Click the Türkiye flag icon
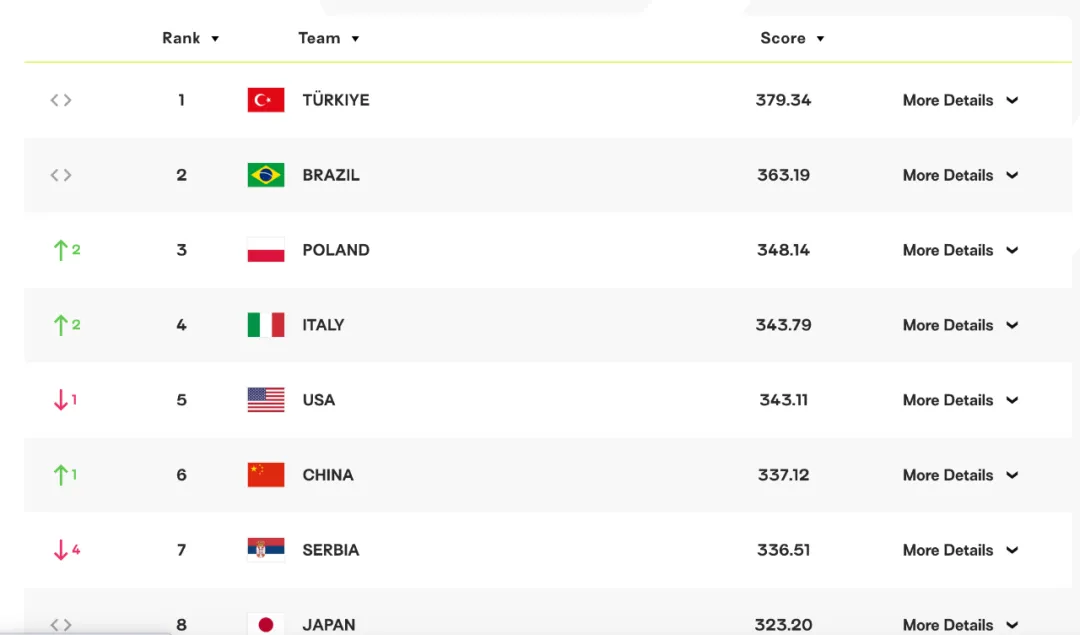1080x635 pixels. [266, 100]
